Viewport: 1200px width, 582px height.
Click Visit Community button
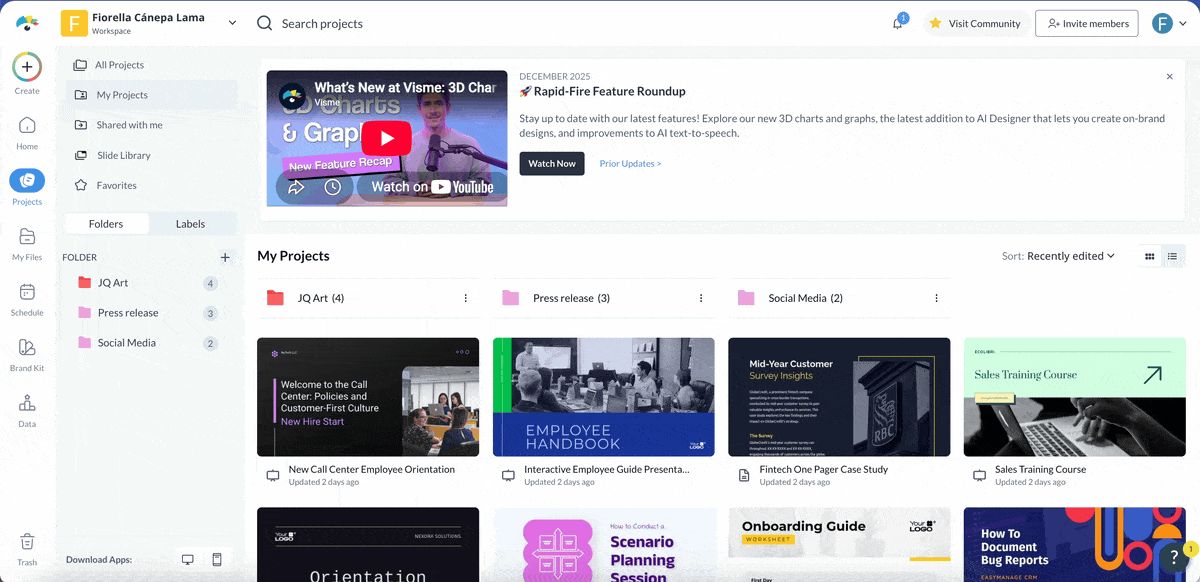[975, 23]
